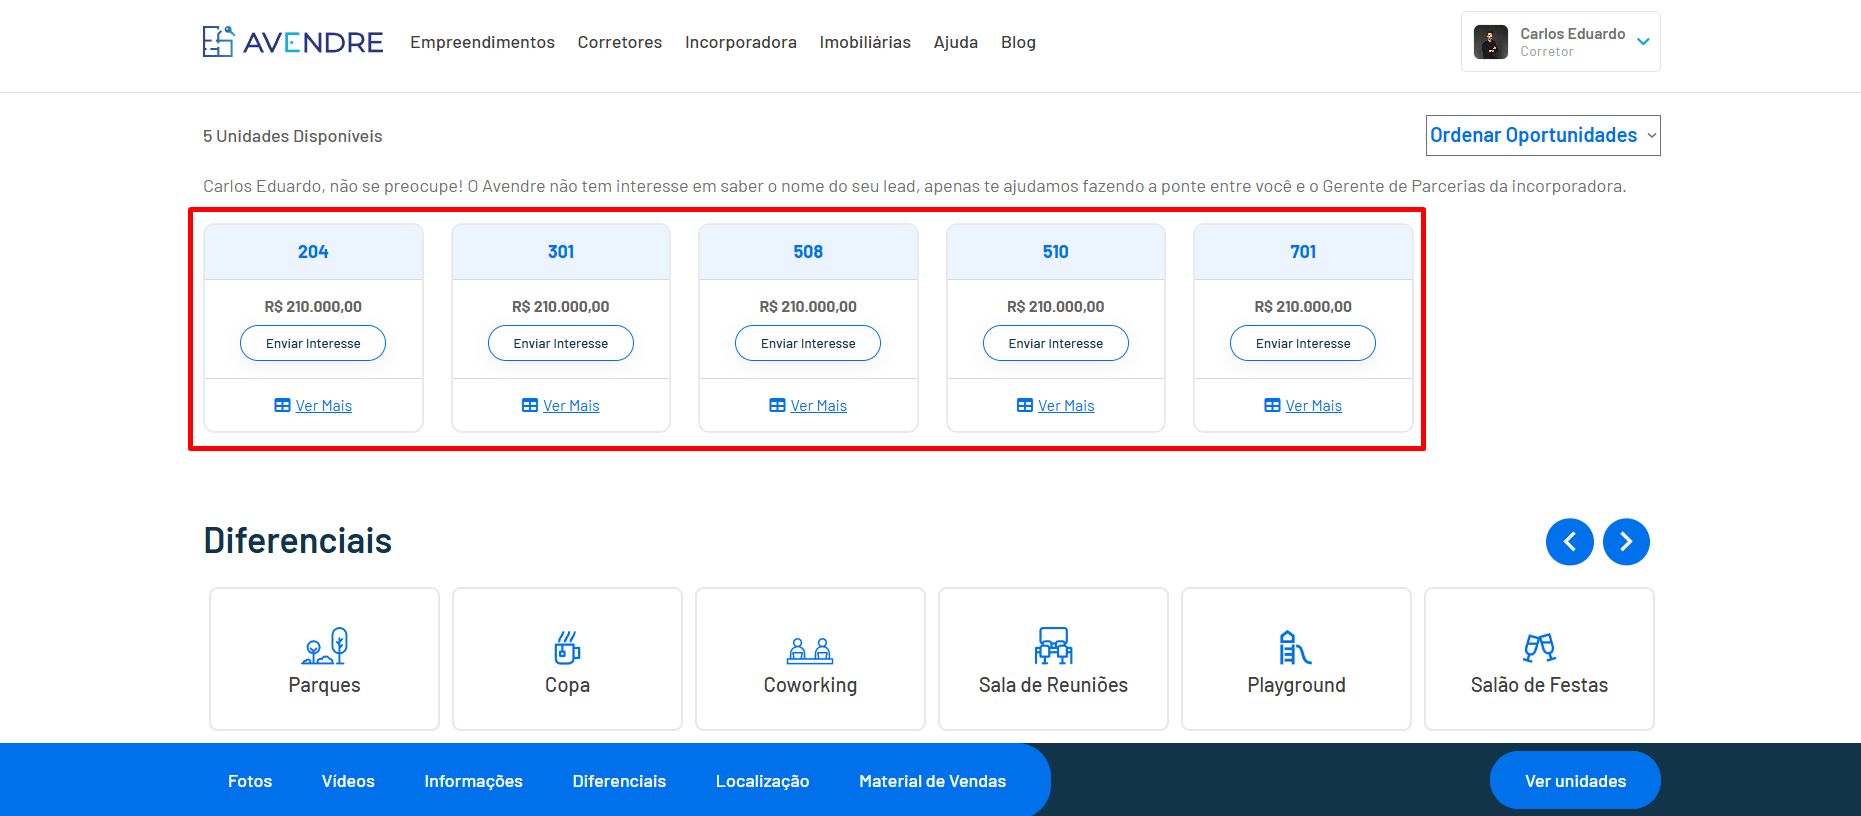1861x816 pixels.
Task: Click the Diferenciais heading
Action: point(297,541)
